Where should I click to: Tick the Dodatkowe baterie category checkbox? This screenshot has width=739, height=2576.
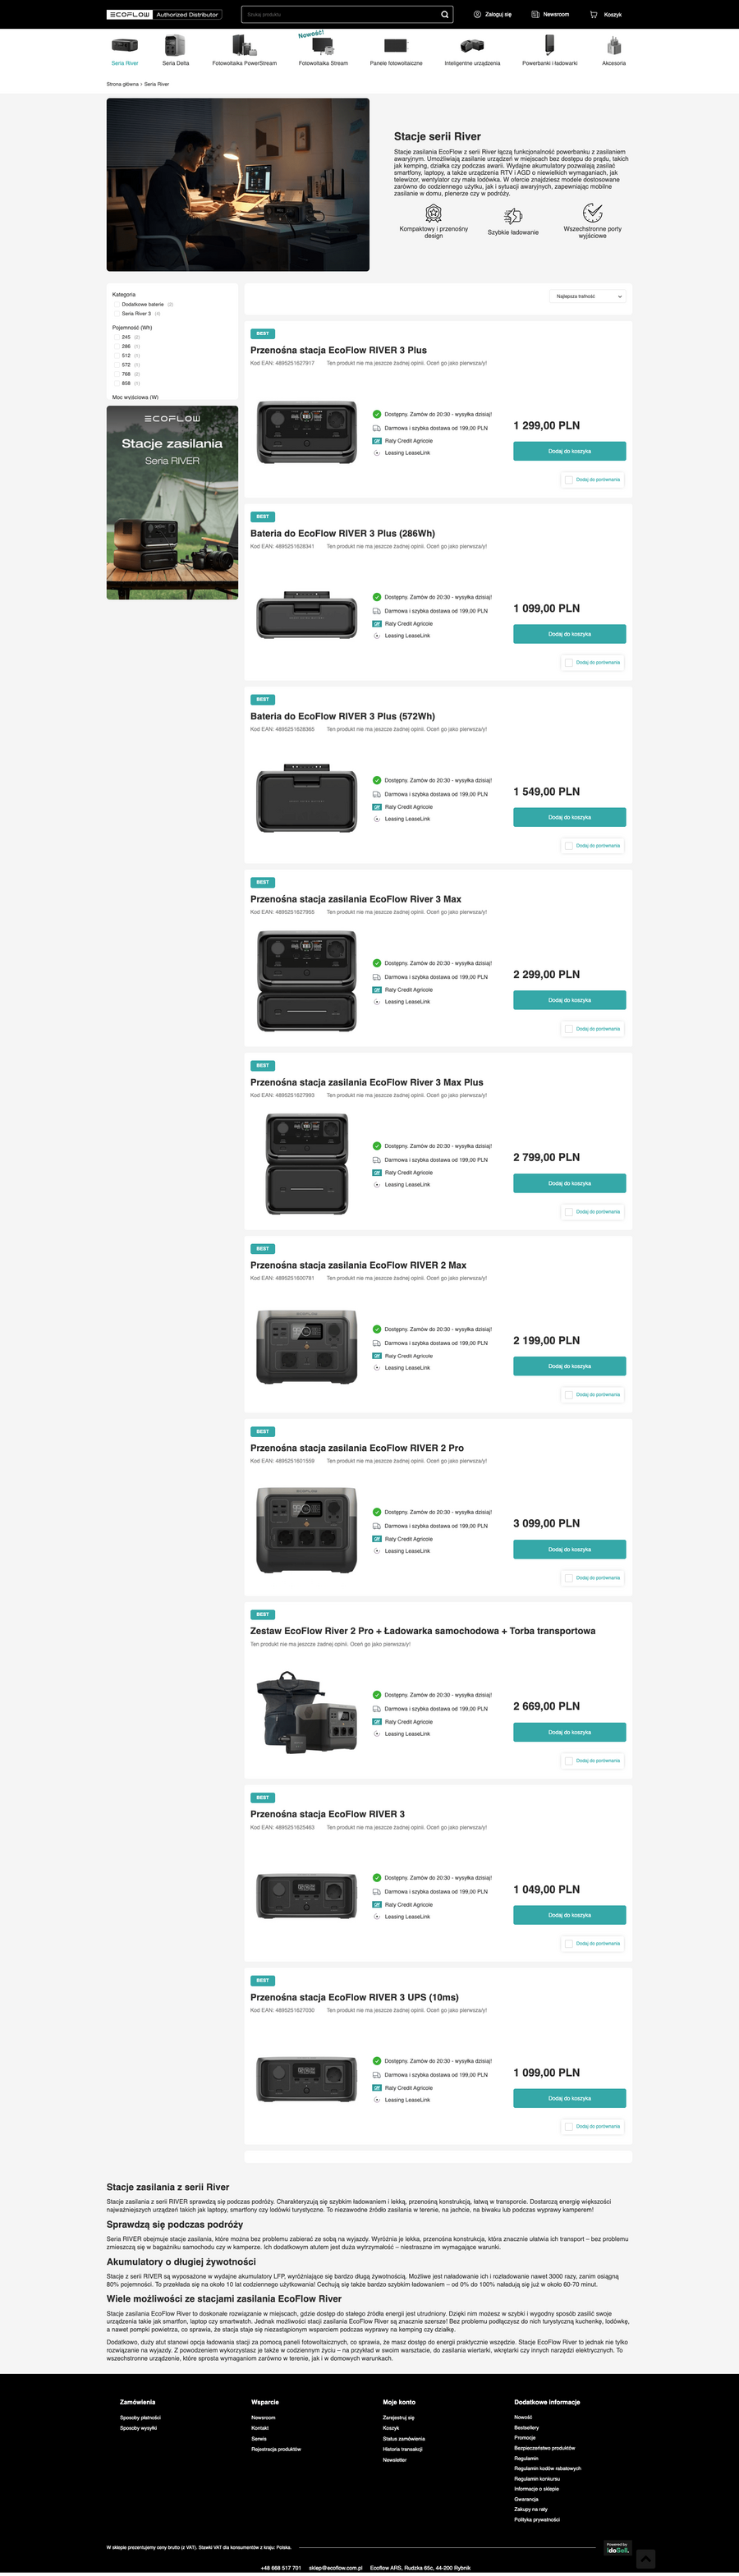coord(117,304)
